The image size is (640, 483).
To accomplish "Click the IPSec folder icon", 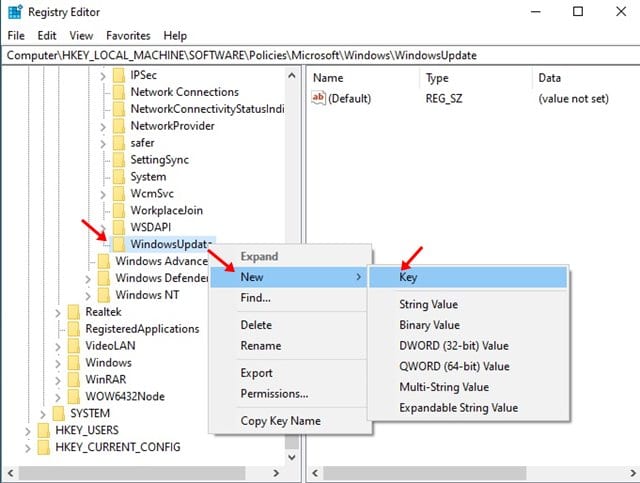I will click(119, 75).
